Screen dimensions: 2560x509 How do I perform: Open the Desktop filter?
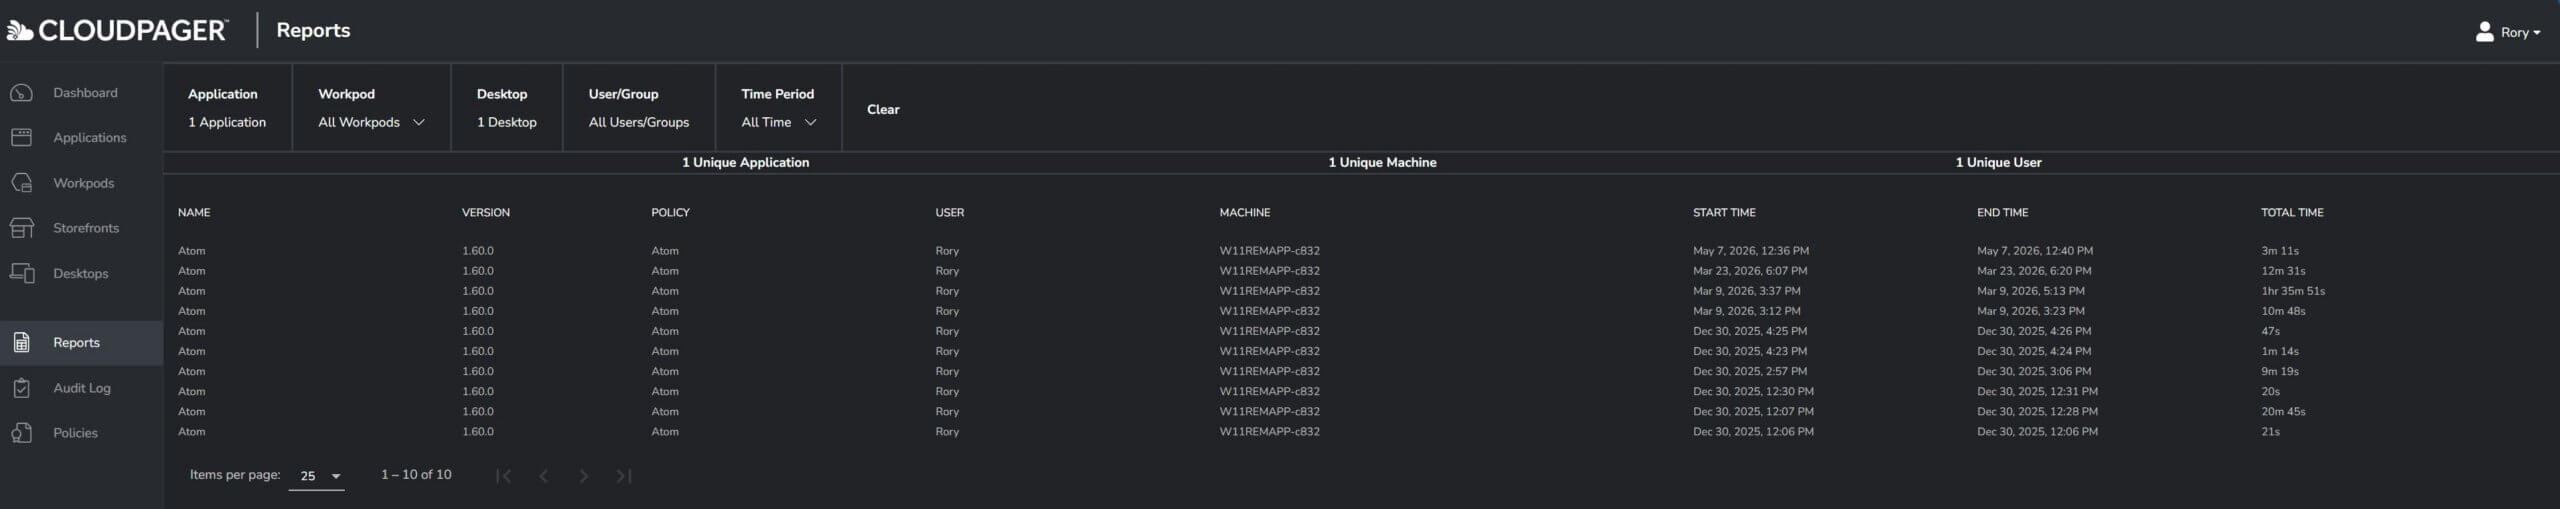click(506, 108)
